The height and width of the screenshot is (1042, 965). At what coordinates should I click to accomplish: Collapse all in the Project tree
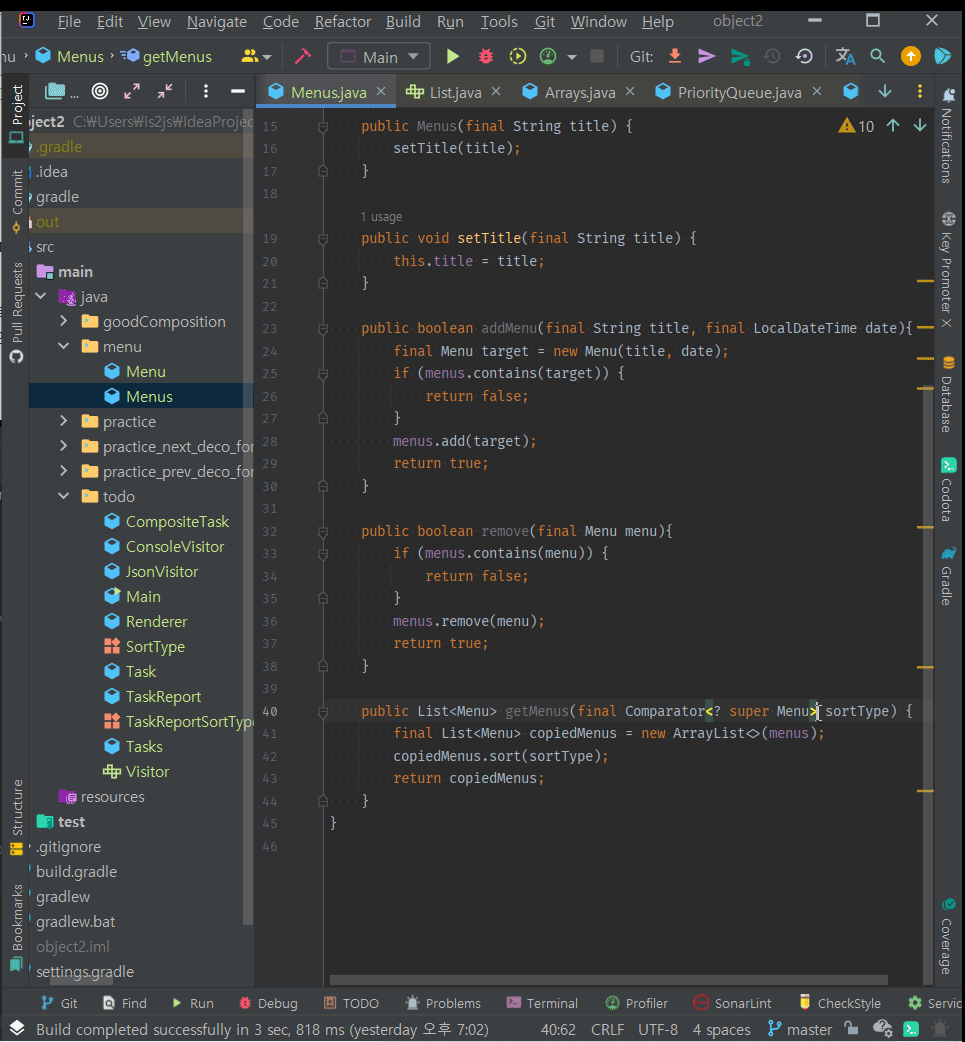click(165, 91)
